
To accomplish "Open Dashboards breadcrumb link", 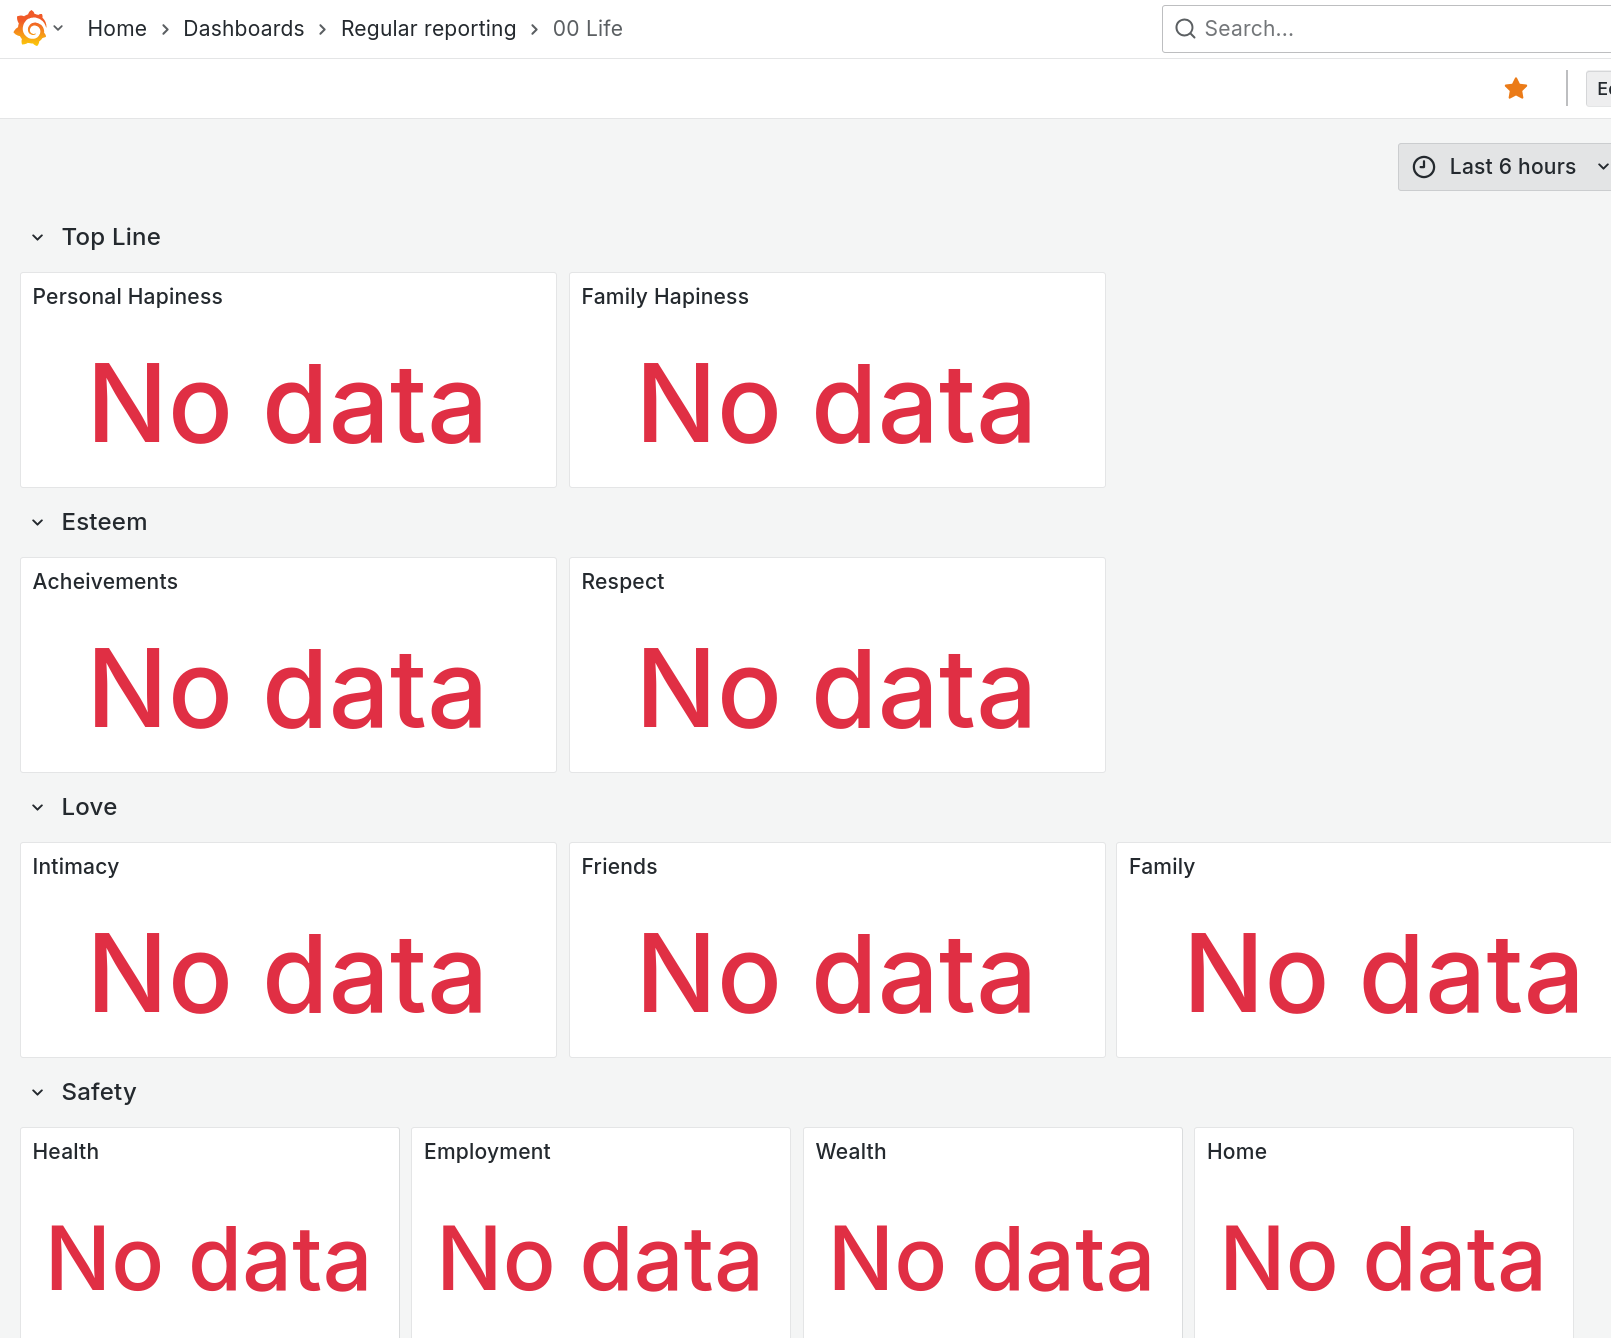I will pos(243,29).
